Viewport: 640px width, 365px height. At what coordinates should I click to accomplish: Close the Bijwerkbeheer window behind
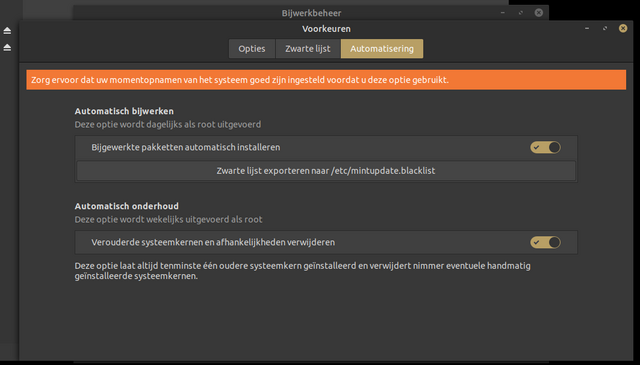(x=539, y=13)
